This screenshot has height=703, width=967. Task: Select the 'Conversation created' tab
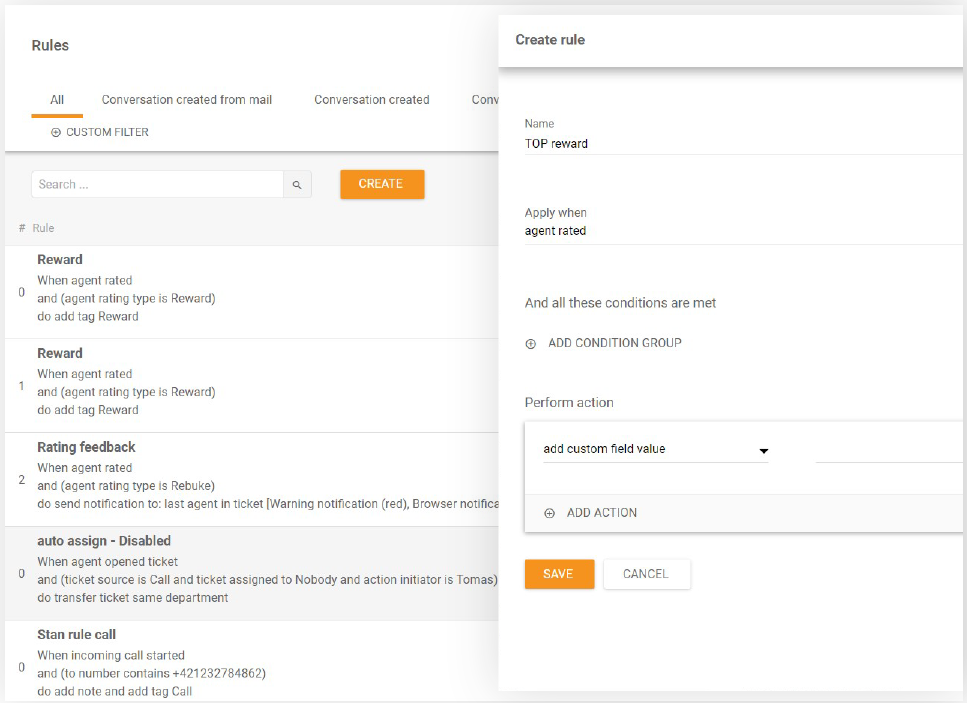click(372, 100)
